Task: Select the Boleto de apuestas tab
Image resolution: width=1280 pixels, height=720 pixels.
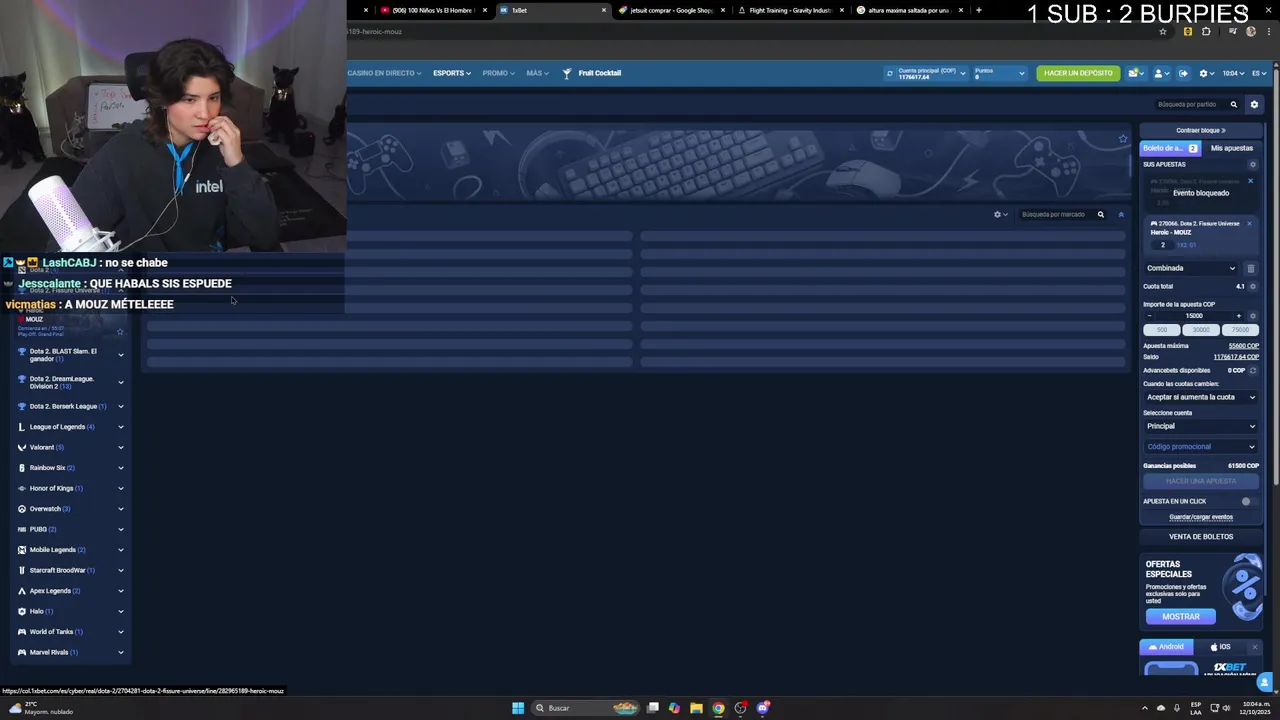Action: click(x=1171, y=148)
